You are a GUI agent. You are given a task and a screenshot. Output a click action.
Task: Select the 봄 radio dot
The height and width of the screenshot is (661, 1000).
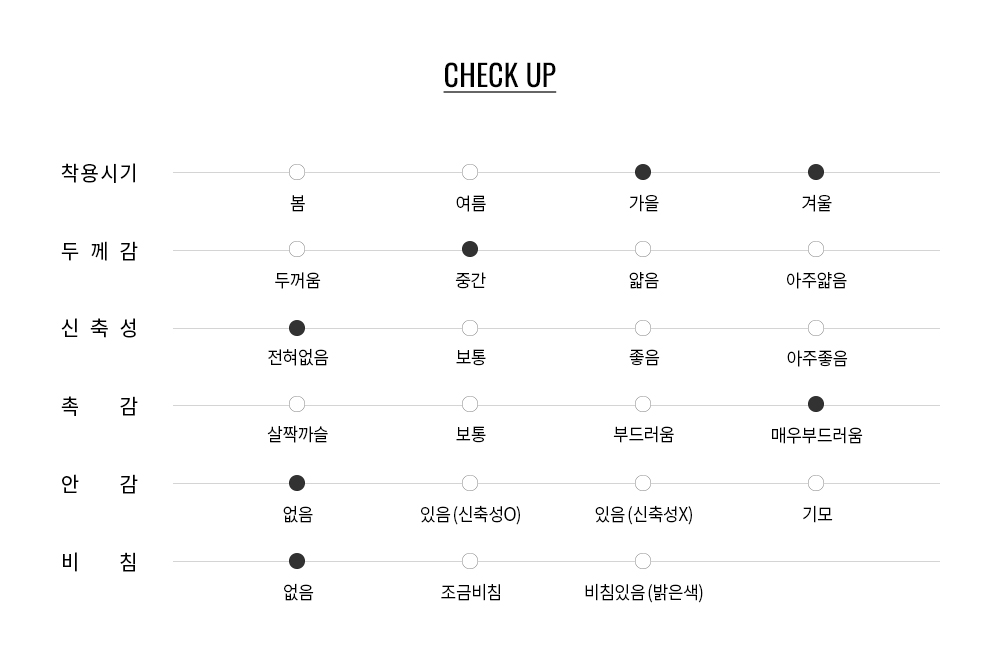coord(297,172)
